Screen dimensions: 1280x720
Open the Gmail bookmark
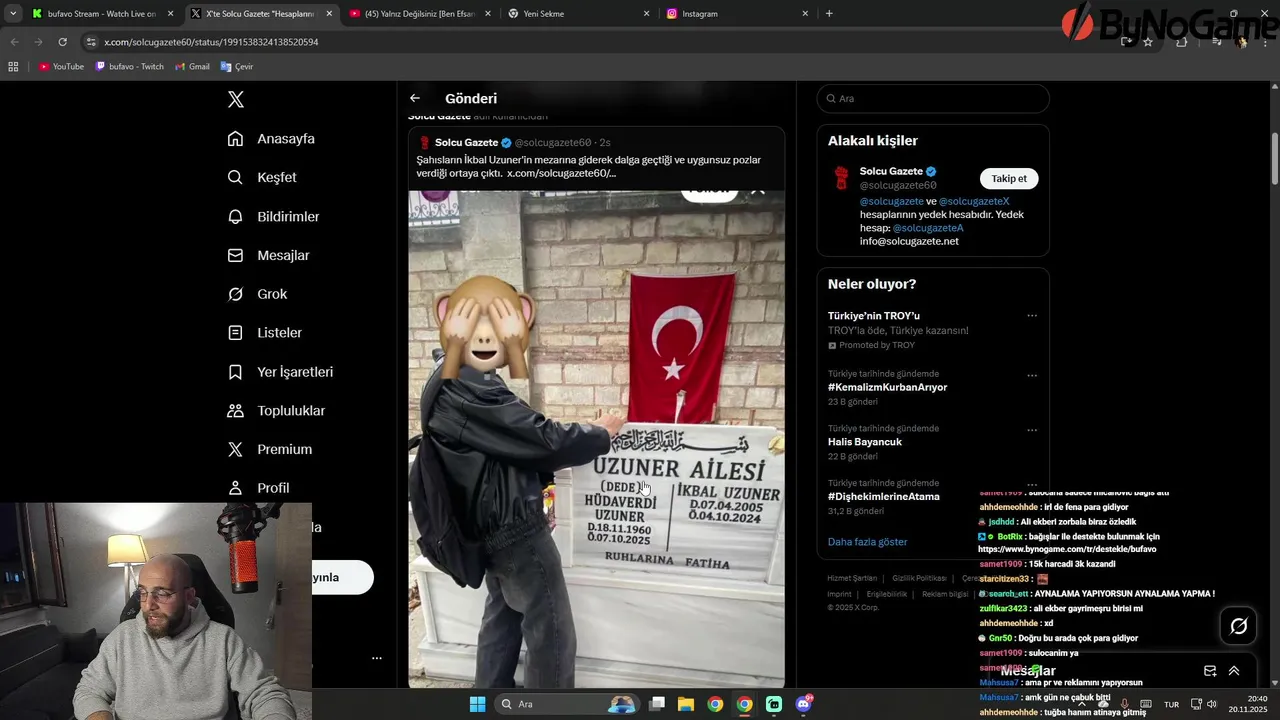[x=192, y=67]
